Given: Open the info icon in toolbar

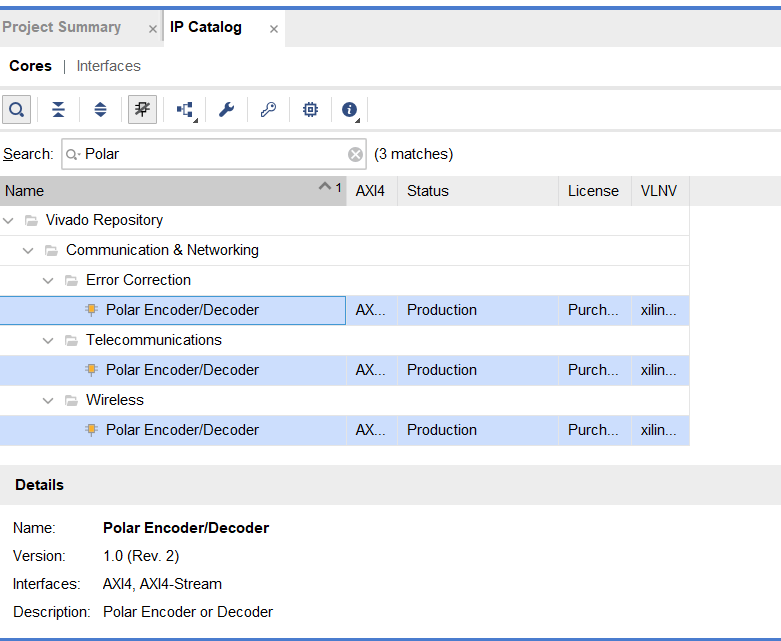Looking at the screenshot, I should [350, 110].
